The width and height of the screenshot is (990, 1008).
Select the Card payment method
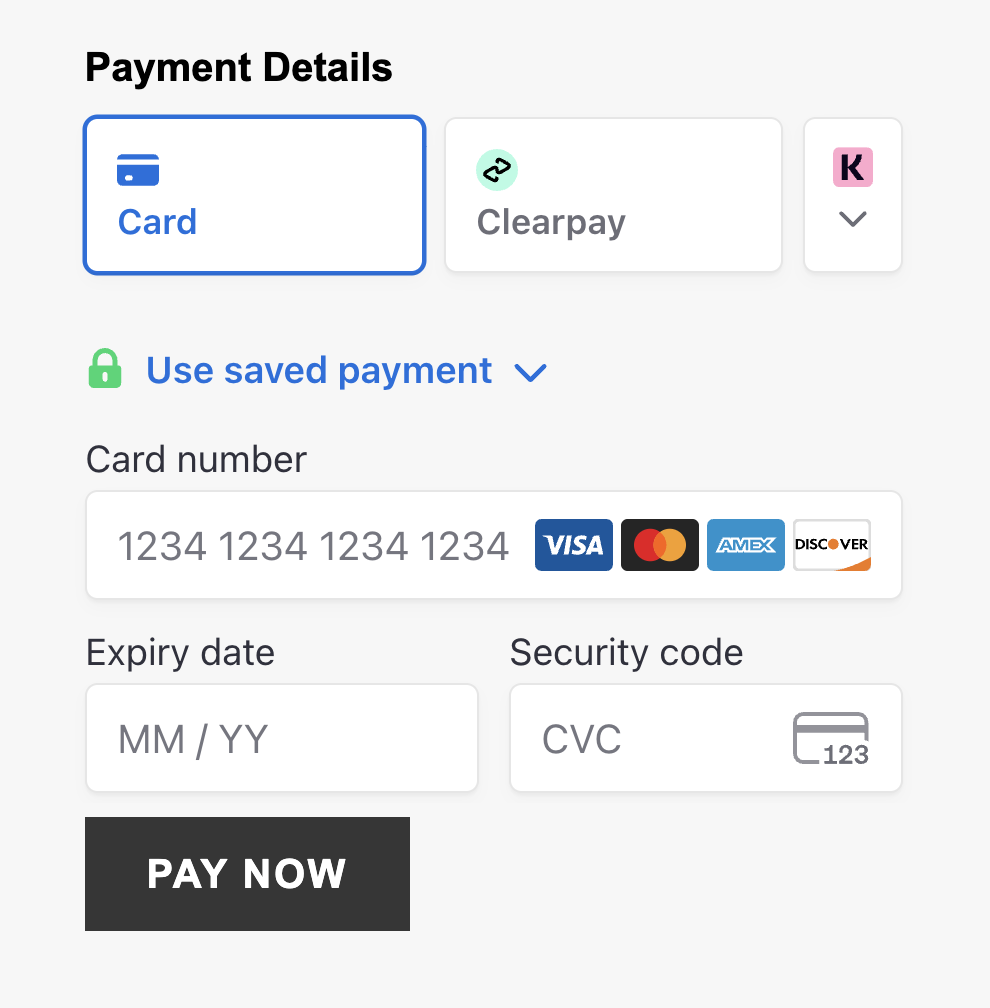tap(254, 194)
